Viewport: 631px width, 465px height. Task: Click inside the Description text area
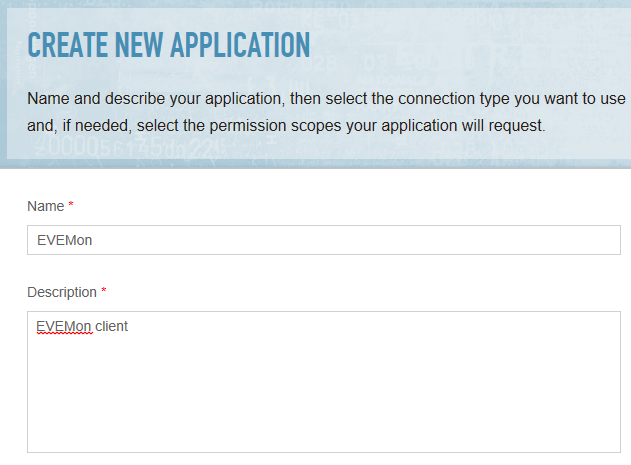tap(324, 382)
